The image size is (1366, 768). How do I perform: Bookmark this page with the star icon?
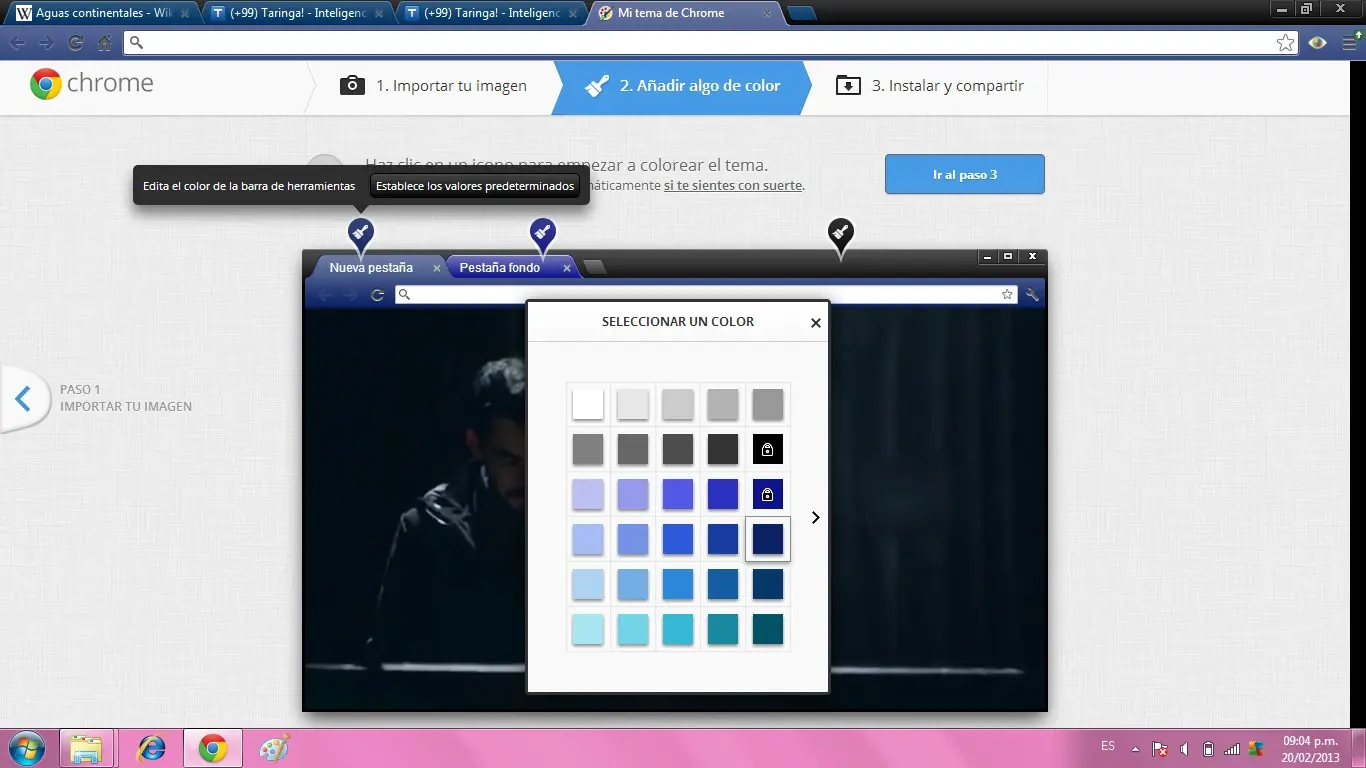click(1286, 43)
